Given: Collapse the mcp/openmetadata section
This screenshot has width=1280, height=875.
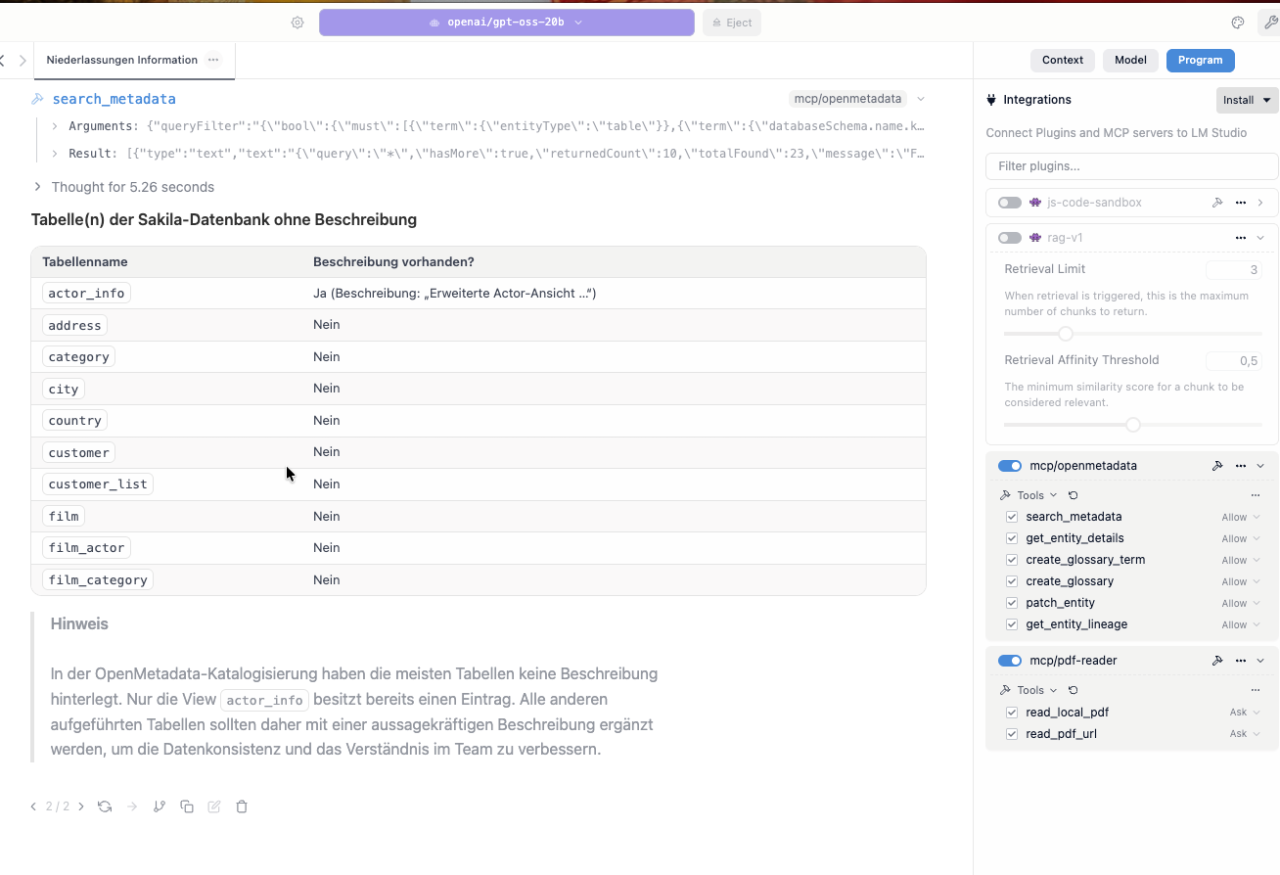Looking at the screenshot, I should click(x=1261, y=465).
